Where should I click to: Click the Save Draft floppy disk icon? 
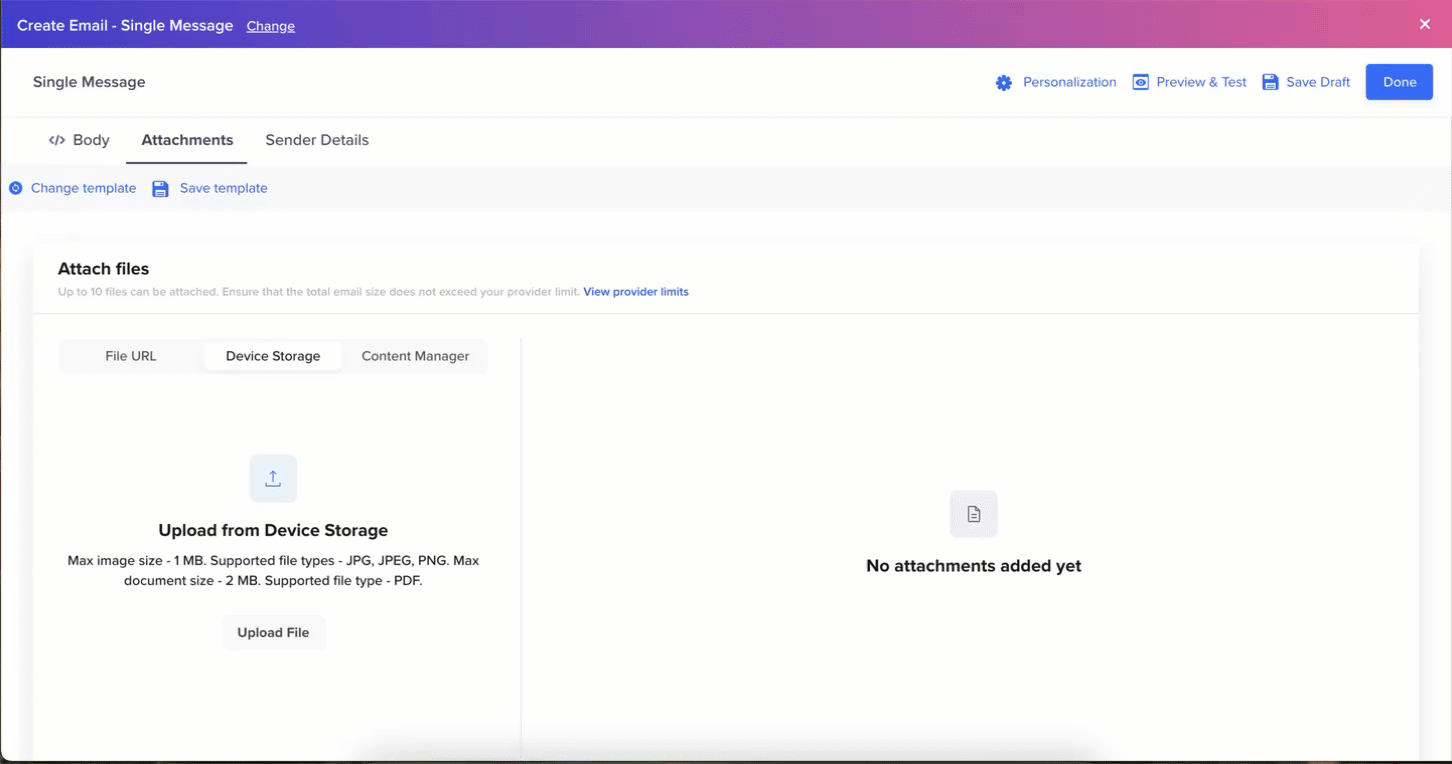pos(1270,82)
